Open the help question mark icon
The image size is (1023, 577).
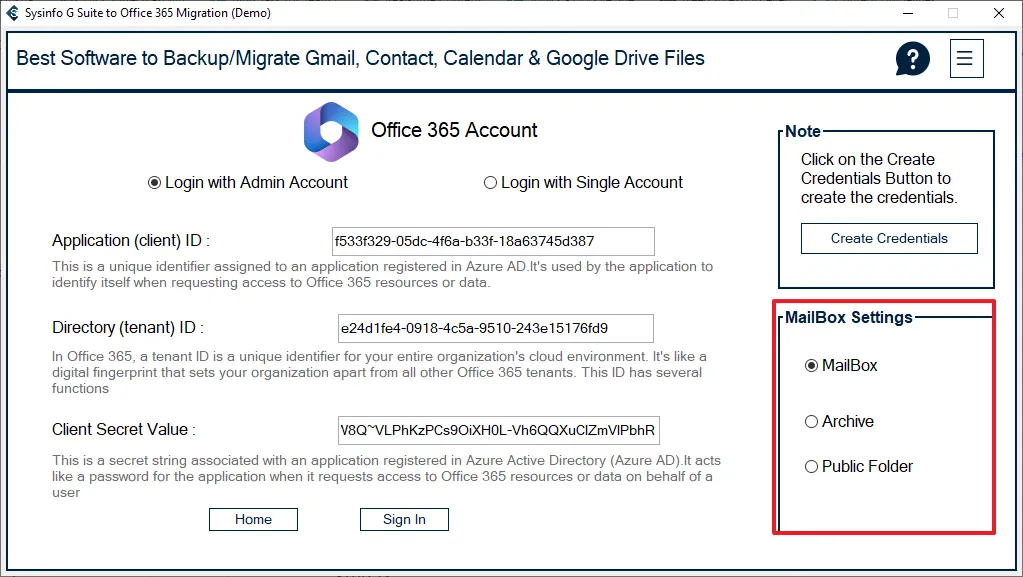[912, 59]
